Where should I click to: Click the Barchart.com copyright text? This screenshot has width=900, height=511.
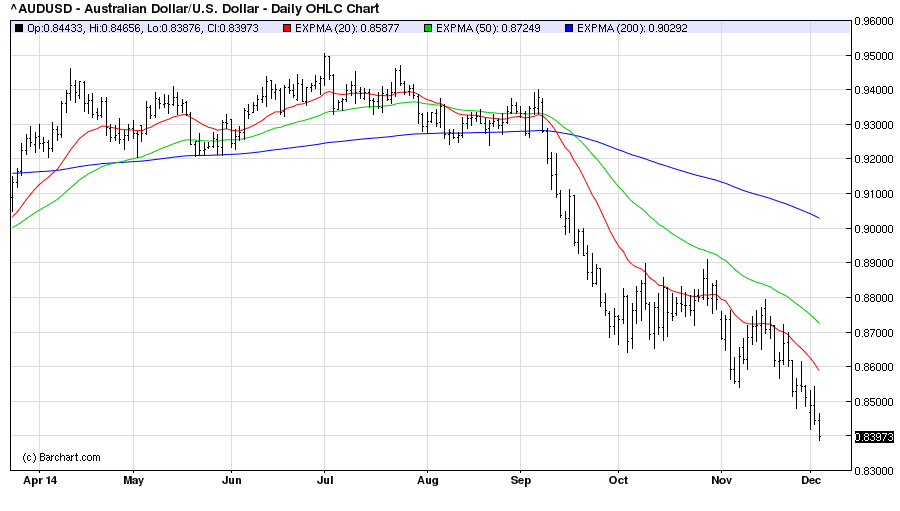(62, 457)
